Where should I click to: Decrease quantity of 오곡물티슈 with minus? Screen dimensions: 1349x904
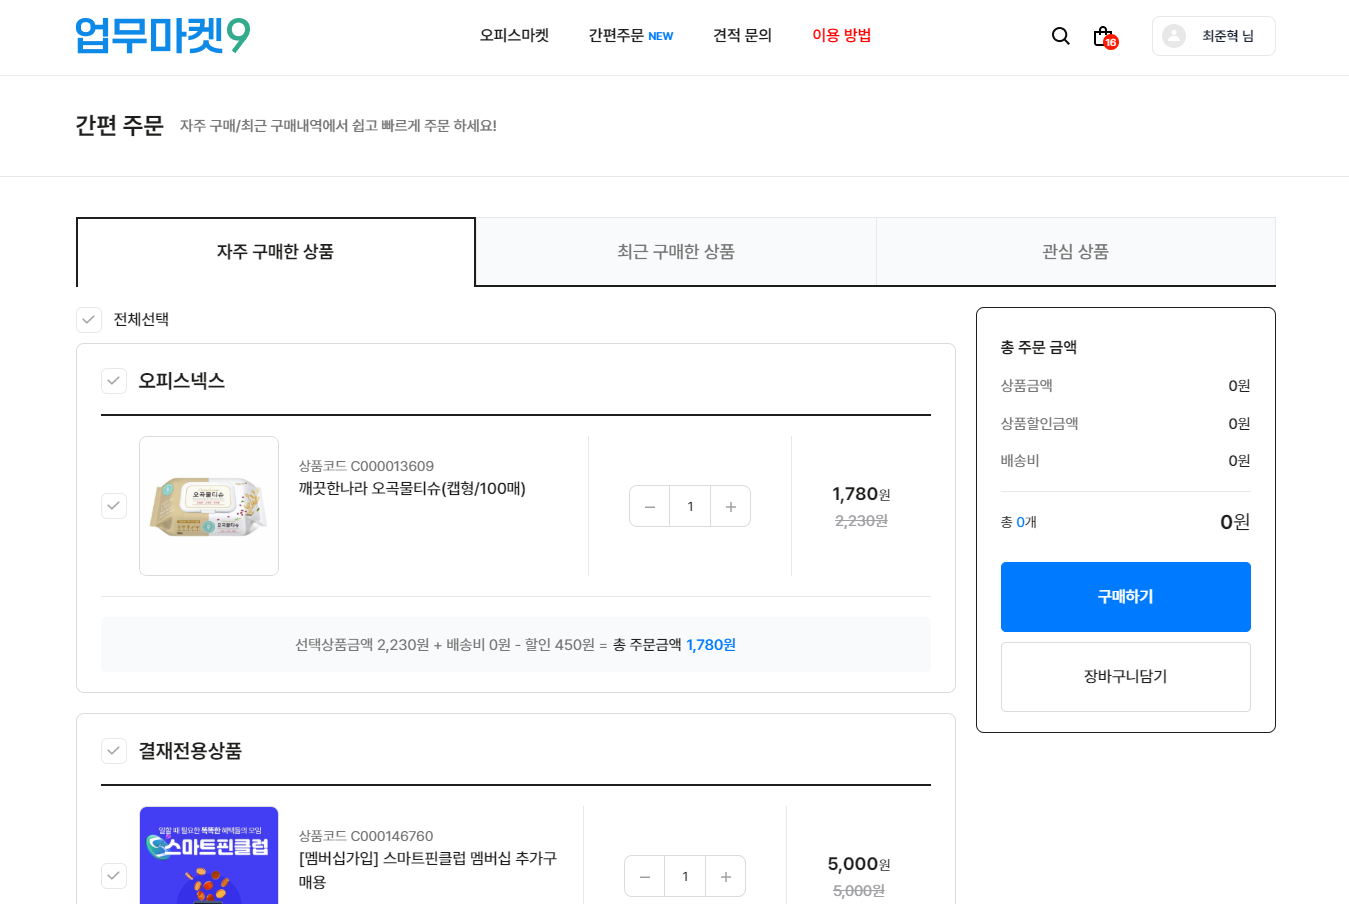pyautogui.click(x=650, y=506)
